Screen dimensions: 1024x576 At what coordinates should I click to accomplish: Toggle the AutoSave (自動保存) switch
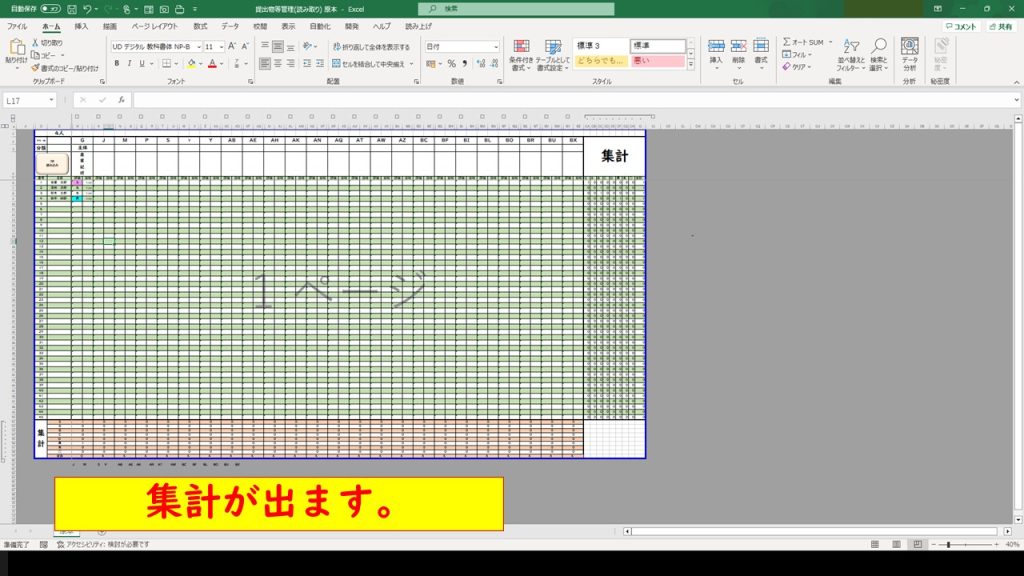coord(50,8)
